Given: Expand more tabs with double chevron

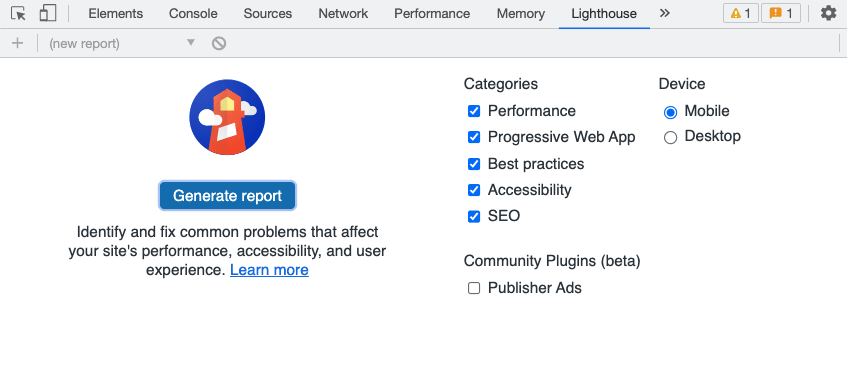Looking at the screenshot, I should coord(665,14).
